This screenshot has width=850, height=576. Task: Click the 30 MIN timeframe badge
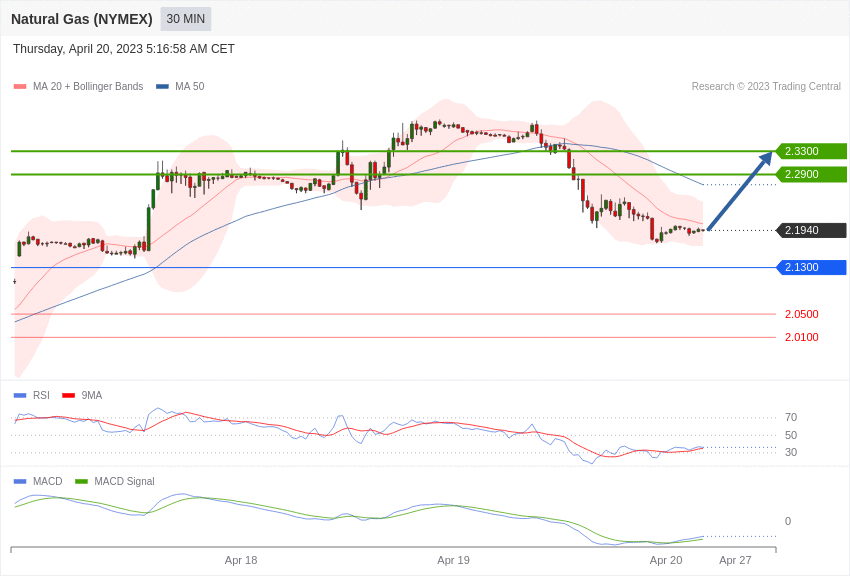185,19
